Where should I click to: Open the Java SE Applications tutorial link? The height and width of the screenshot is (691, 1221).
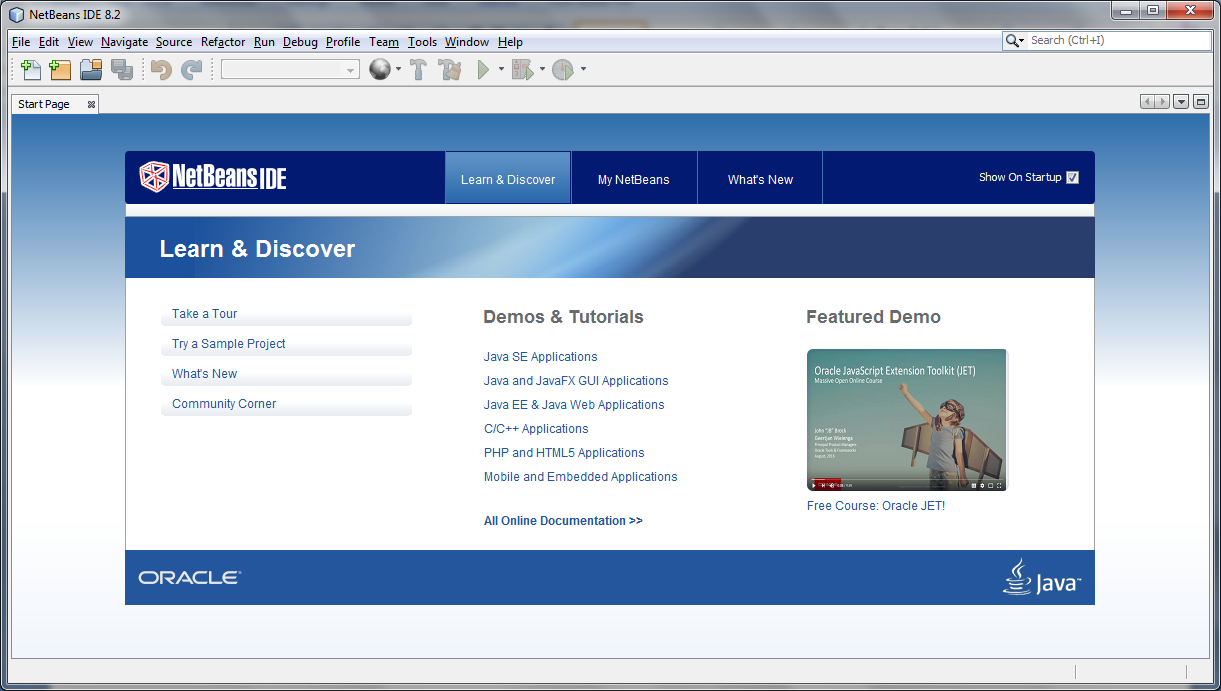click(x=541, y=357)
